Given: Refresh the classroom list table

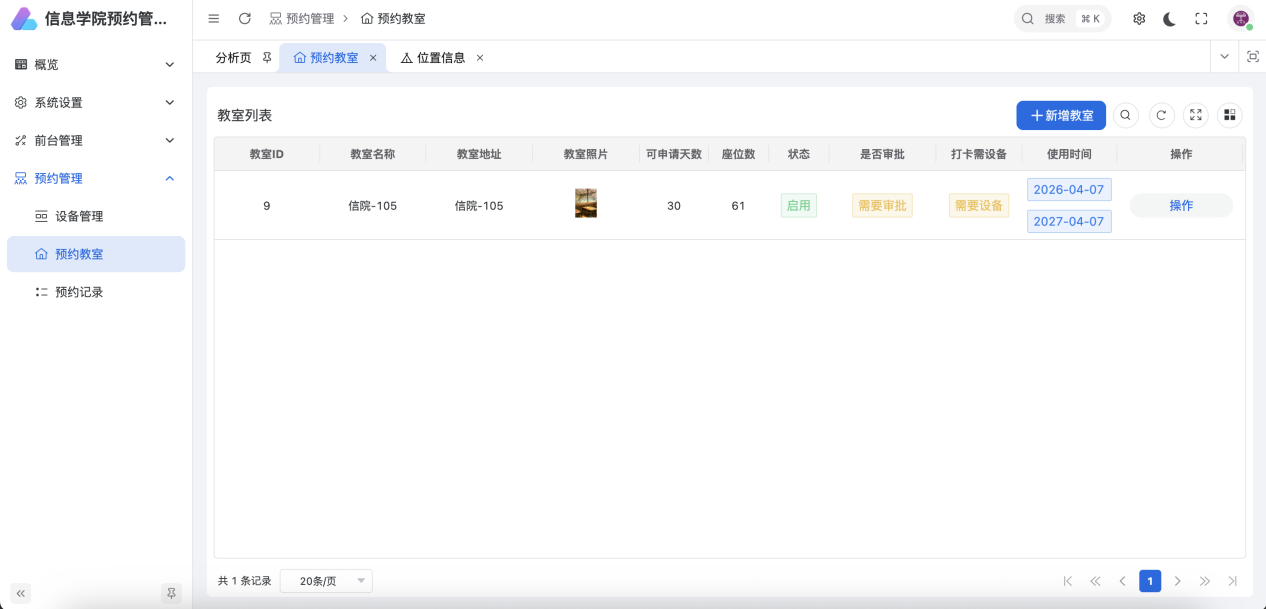Looking at the screenshot, I should pos(1161,116).
